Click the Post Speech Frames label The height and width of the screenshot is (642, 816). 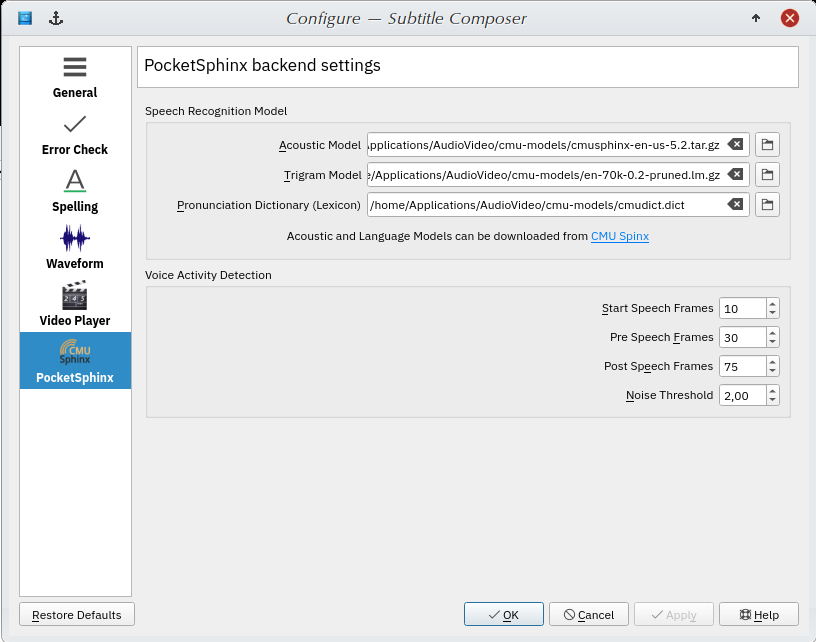[x=658, y=367]
